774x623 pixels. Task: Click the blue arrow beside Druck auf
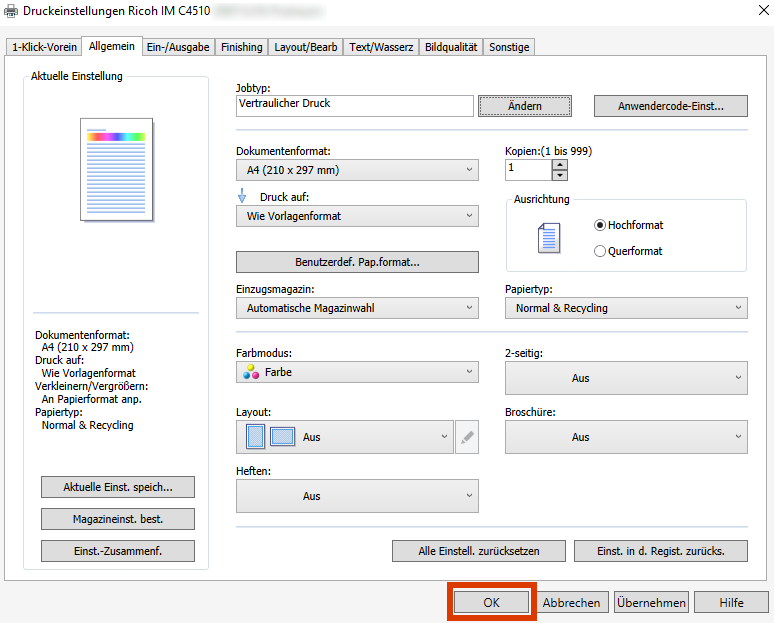242,195
